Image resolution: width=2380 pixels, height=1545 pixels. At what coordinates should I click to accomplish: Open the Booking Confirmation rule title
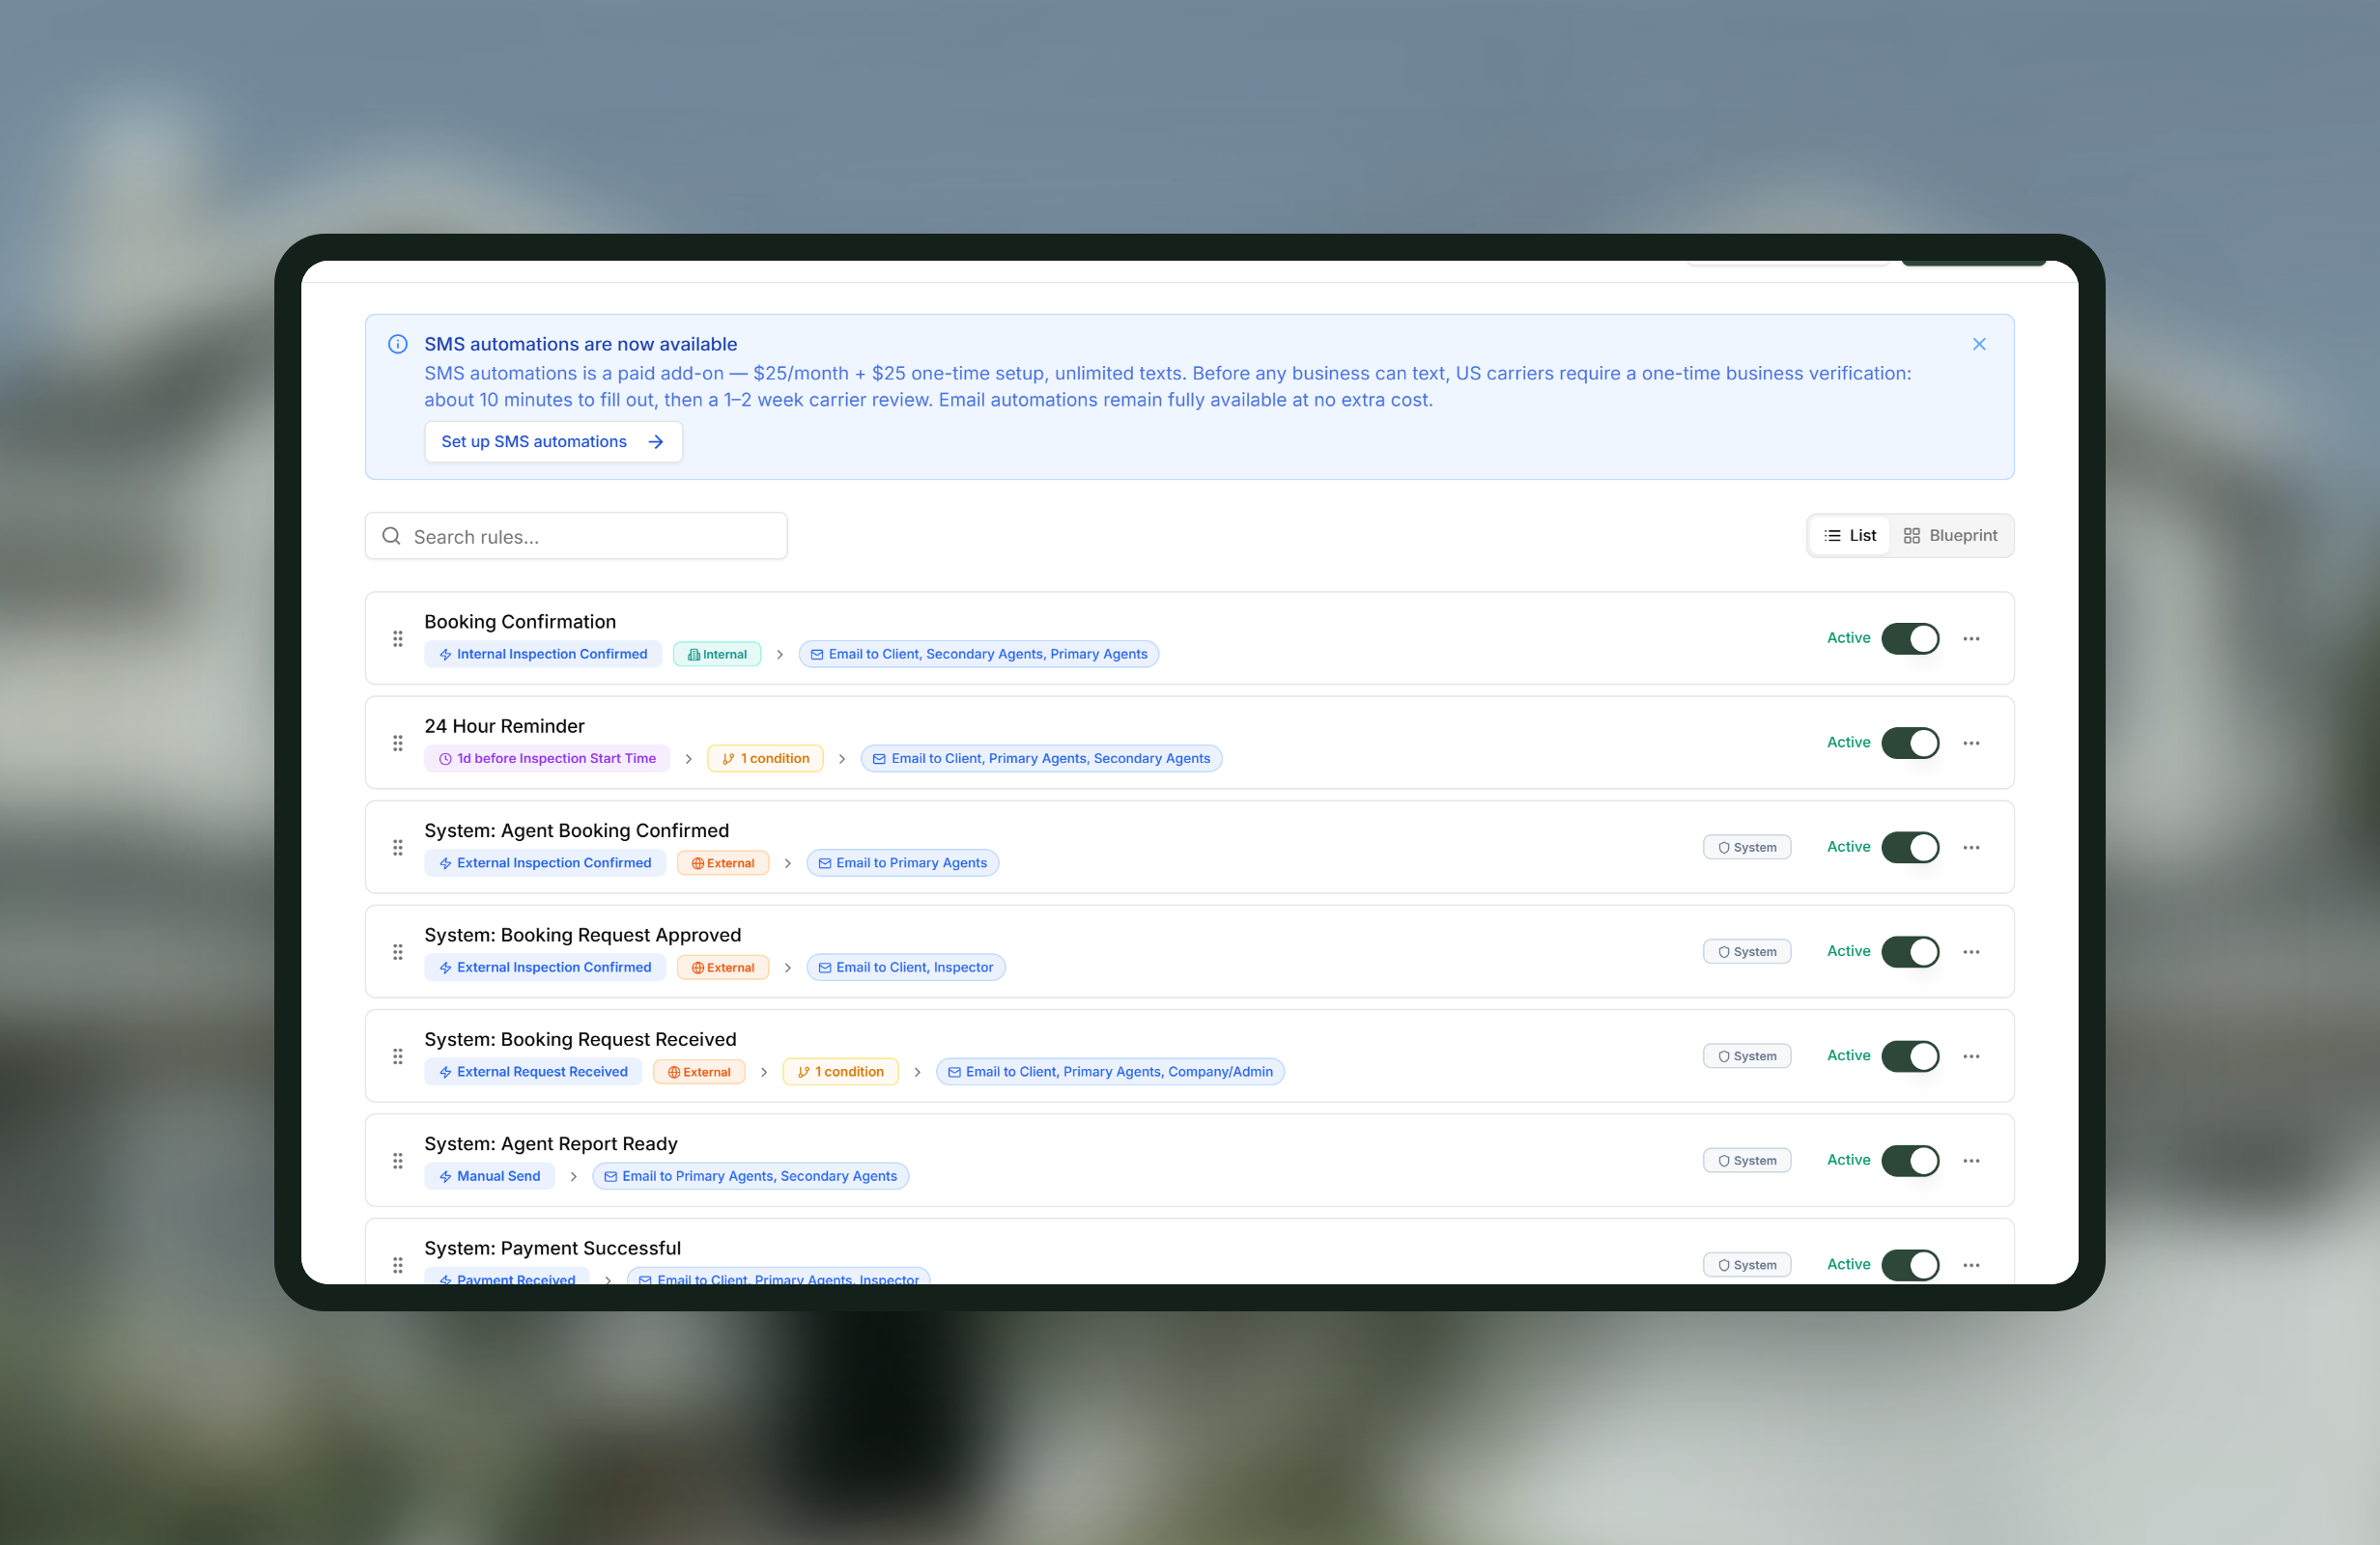520,622
